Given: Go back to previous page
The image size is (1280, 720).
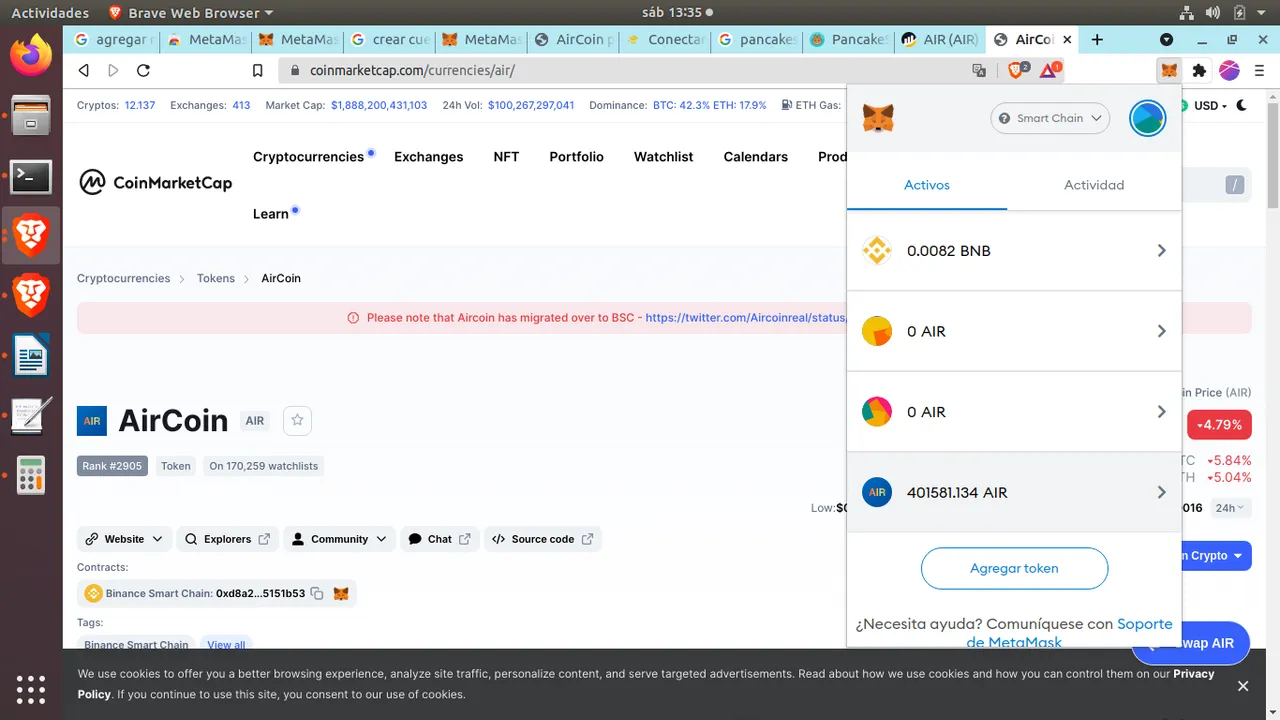Looking at the screenshot, I should tap(84, 70).
